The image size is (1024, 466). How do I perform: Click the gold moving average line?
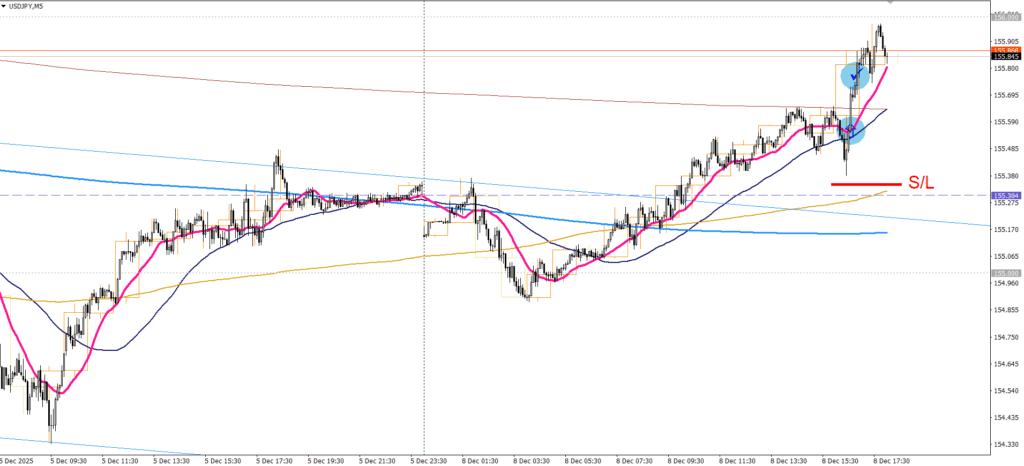(x=300, y=264)
